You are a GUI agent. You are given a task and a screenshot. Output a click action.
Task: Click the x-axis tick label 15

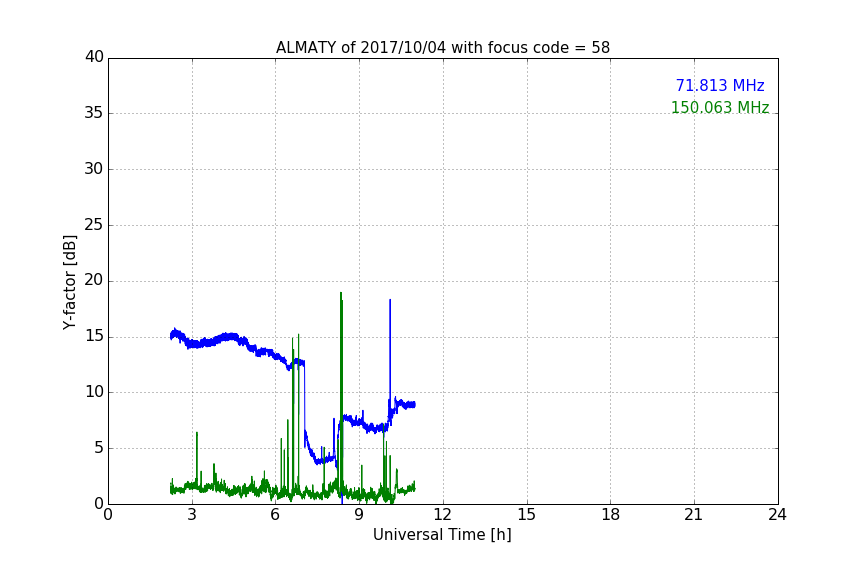(527, 515)
